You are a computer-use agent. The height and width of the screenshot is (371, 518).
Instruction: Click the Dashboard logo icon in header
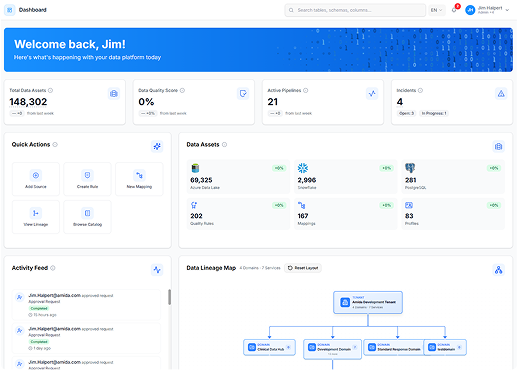click(9, 10)
